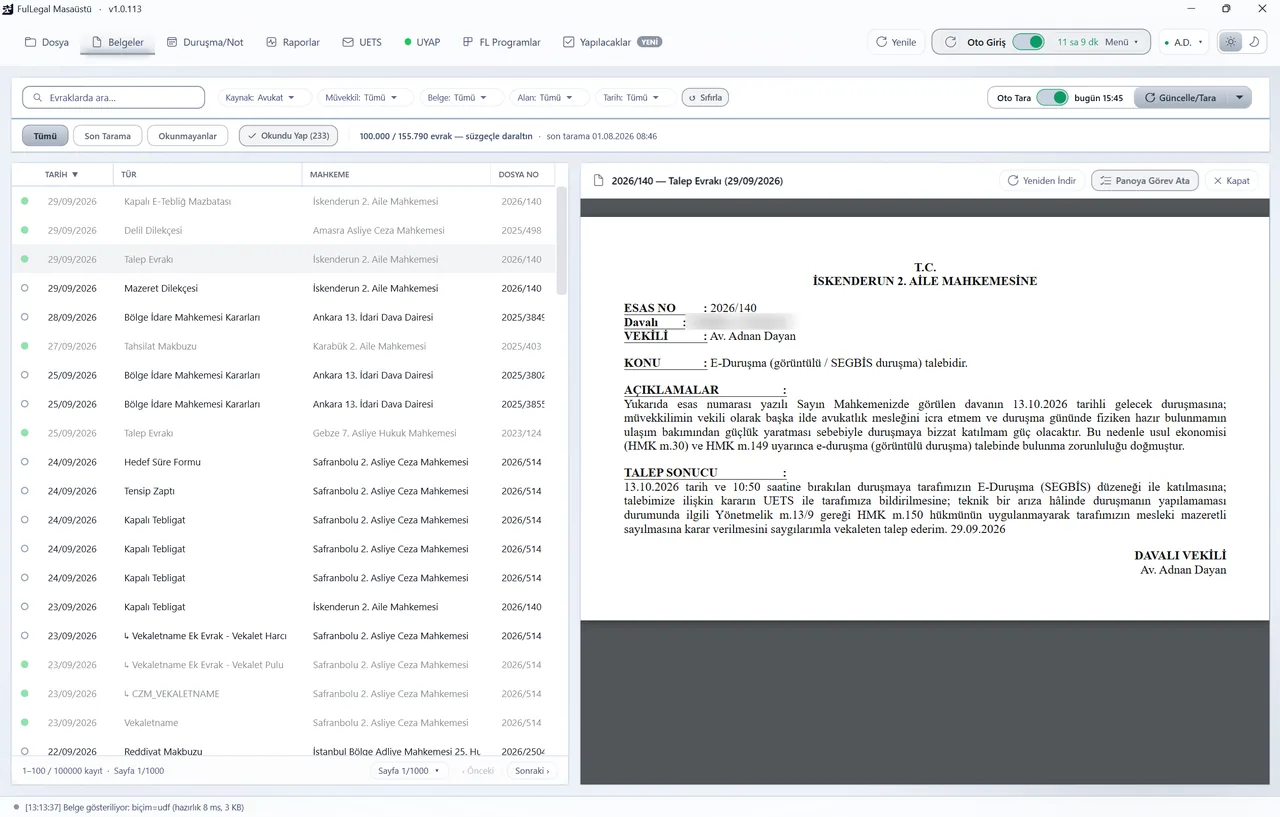Viewport: 1280px width, 817px height.
Task: Click the Evraklarda ara search field
Action: click(114, 98)
